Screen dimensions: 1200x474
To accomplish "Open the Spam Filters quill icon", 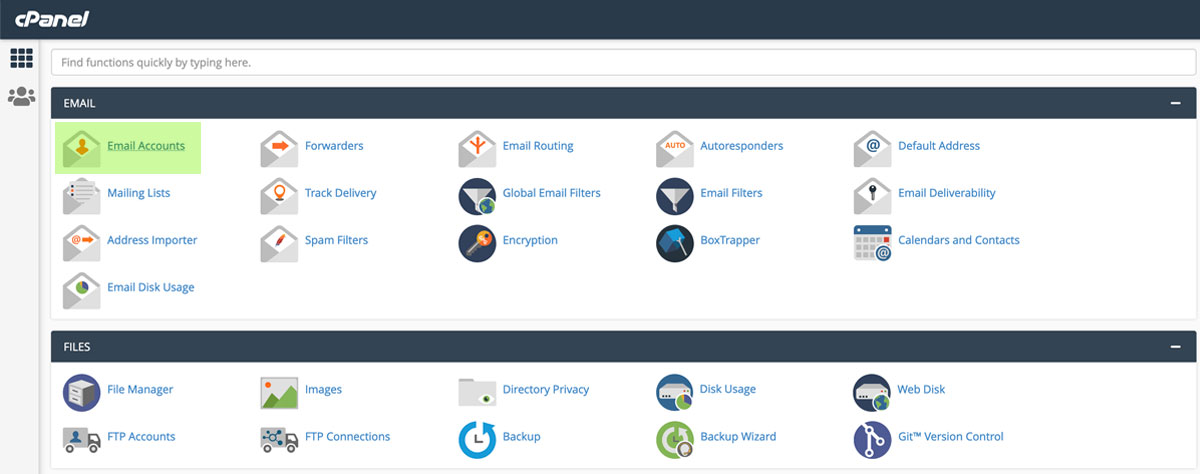I will pos(279,242).
